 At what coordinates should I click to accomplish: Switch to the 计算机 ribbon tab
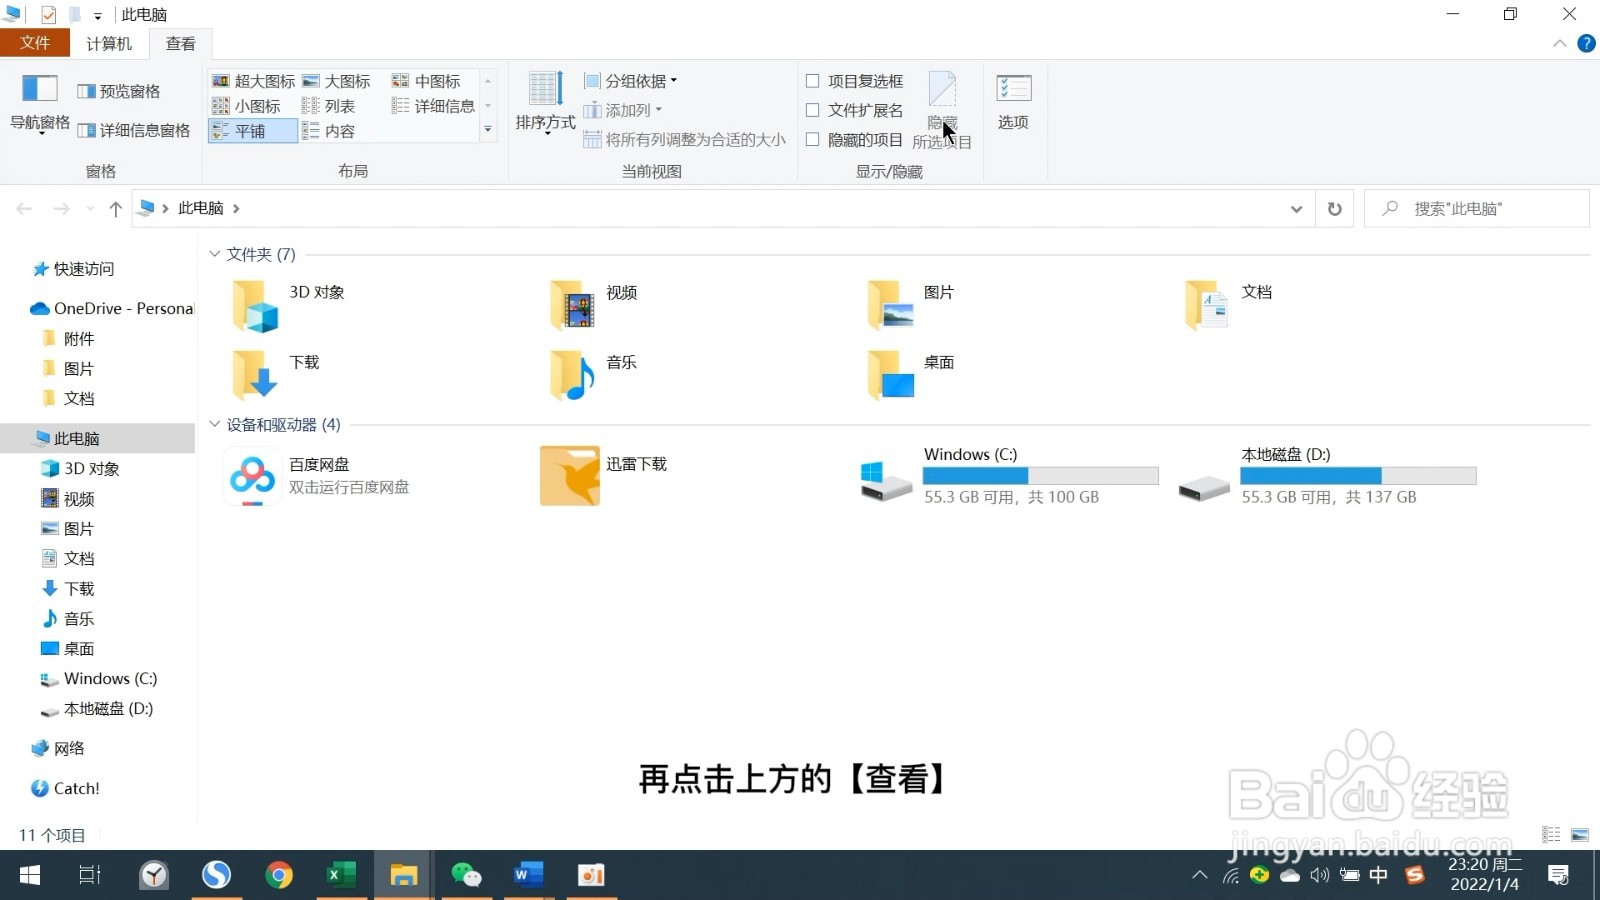click(109, 43)
